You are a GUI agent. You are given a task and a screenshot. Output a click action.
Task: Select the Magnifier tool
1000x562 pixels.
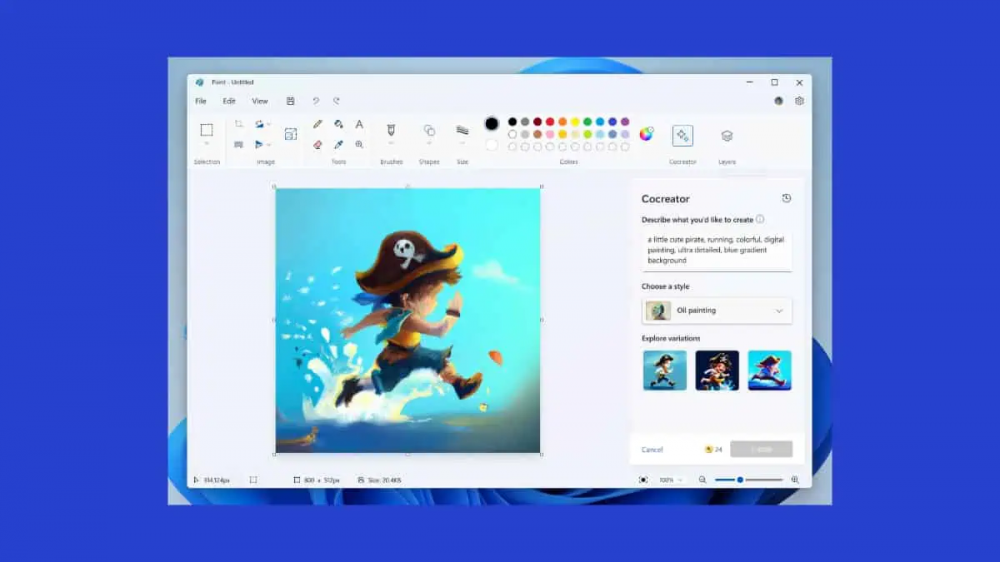click(359, 145)
